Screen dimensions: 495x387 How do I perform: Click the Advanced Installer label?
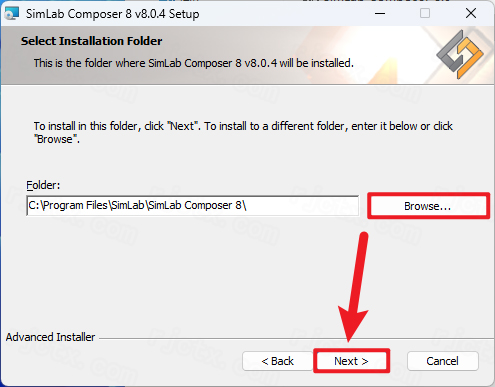(x=50, y=337)
